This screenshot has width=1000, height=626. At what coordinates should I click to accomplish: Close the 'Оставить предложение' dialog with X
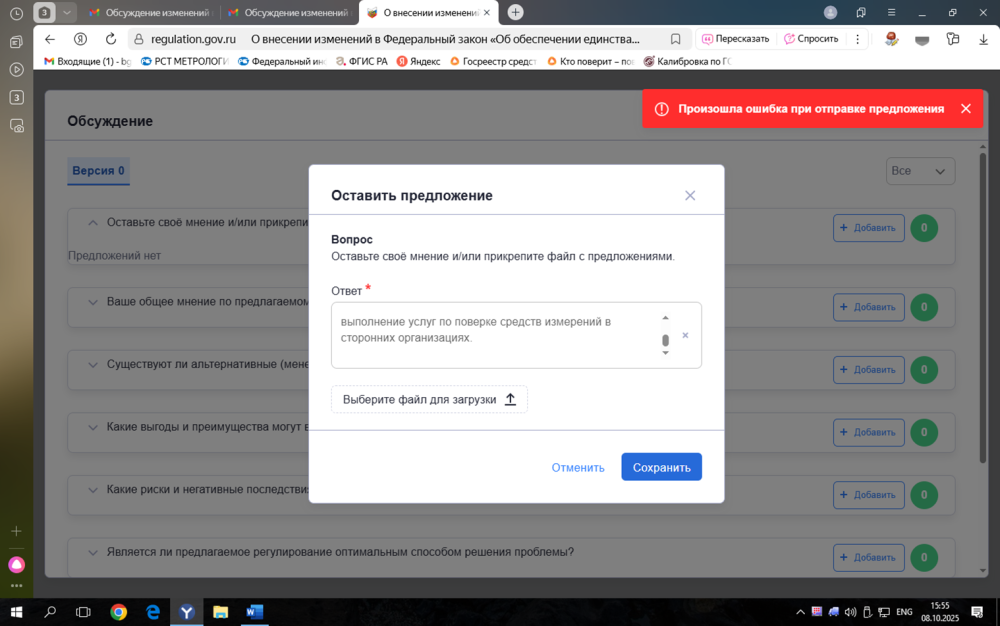(x=689, y=196)
